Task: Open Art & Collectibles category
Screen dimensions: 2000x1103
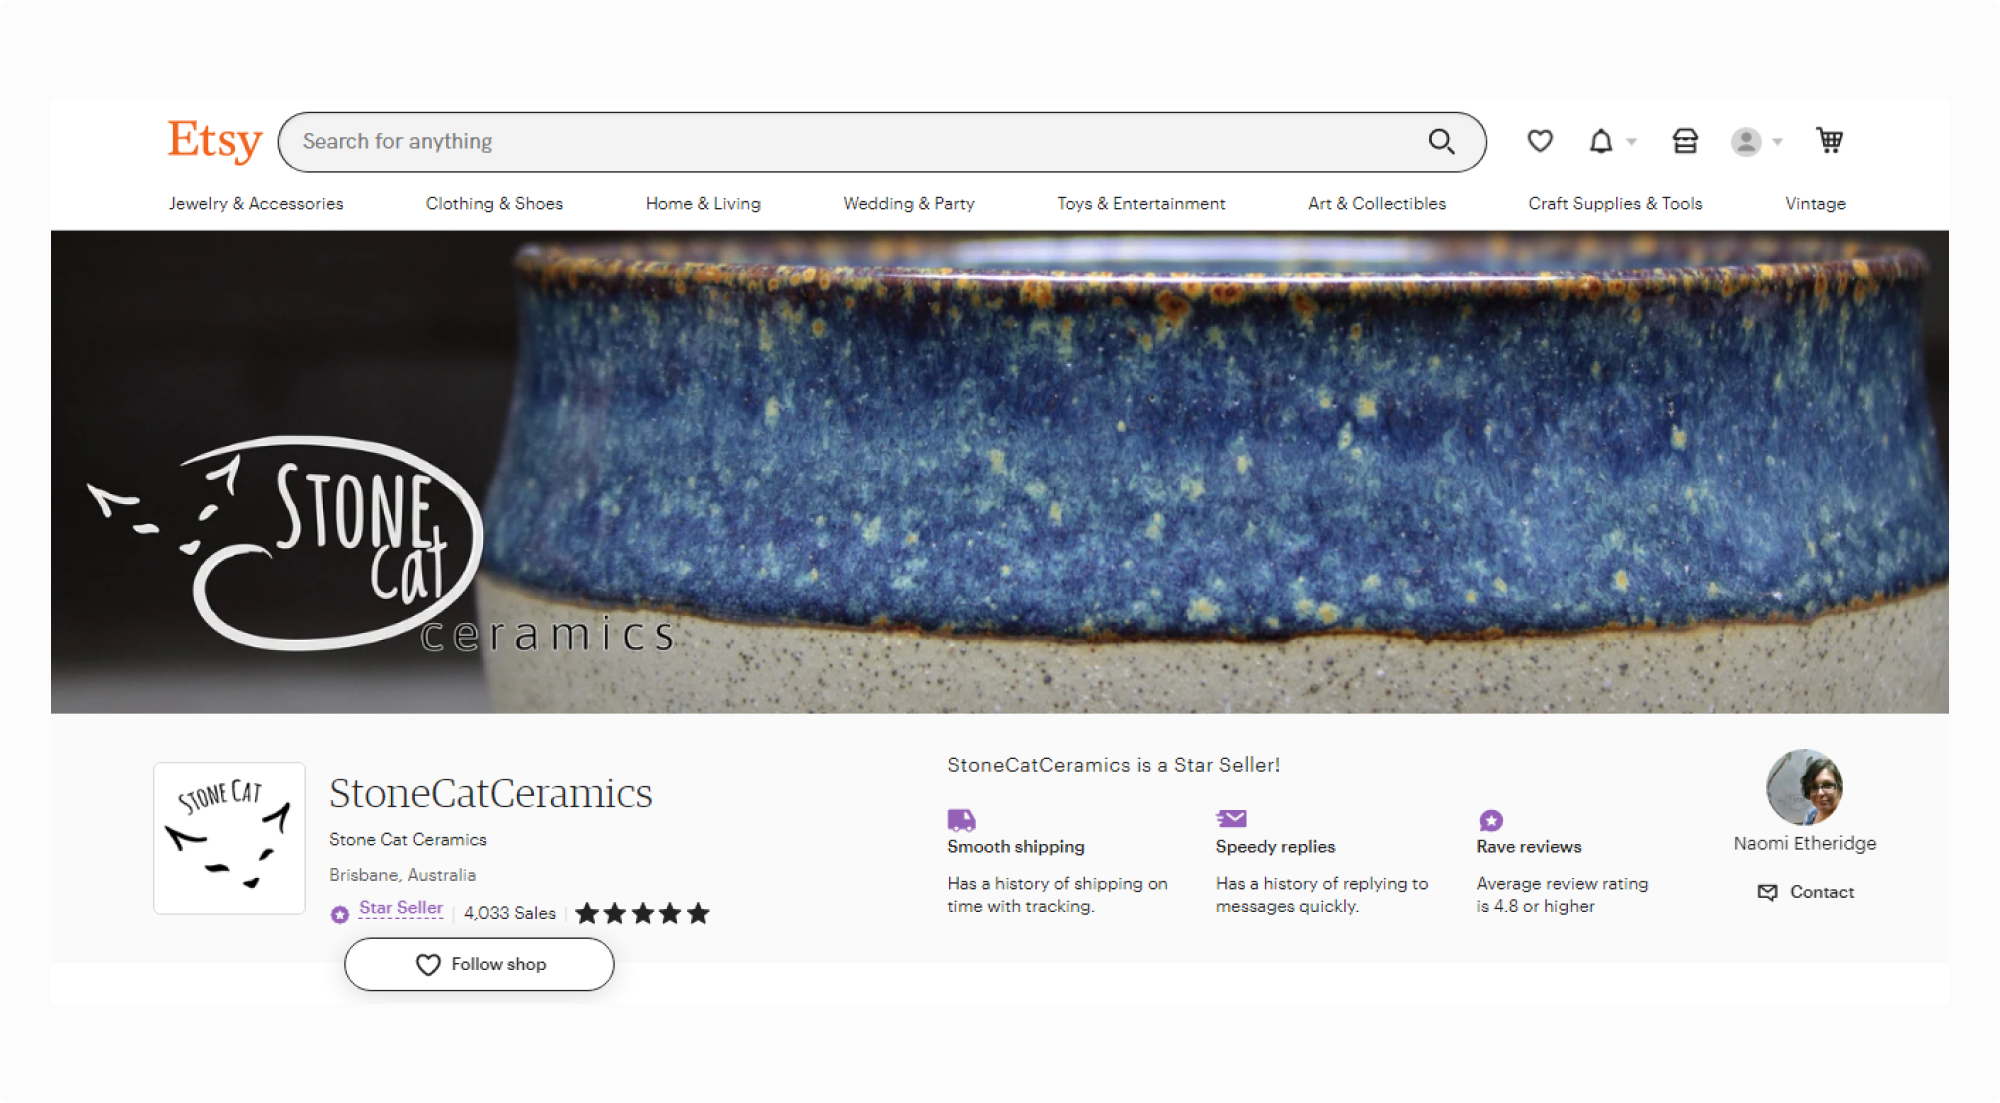Action: [1377, 203]
